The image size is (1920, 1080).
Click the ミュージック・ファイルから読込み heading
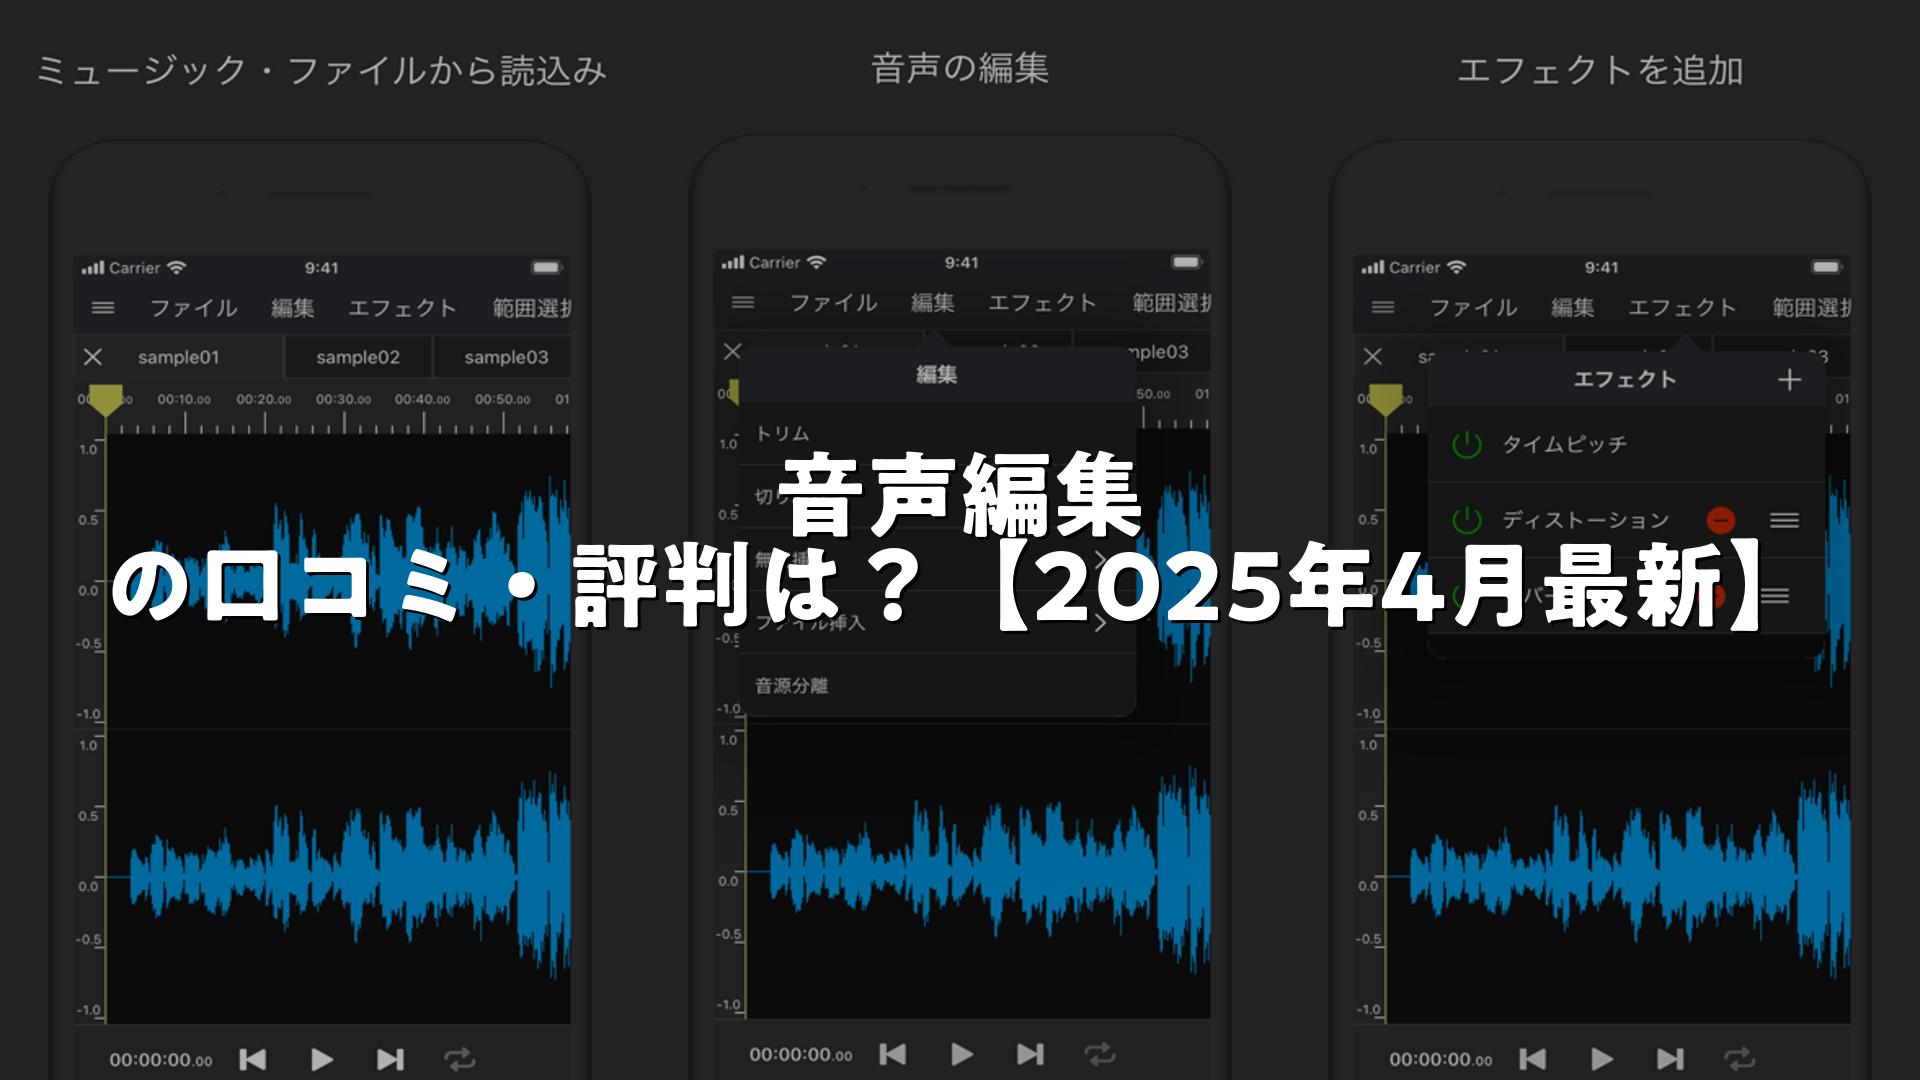click(x=322, y=70)
